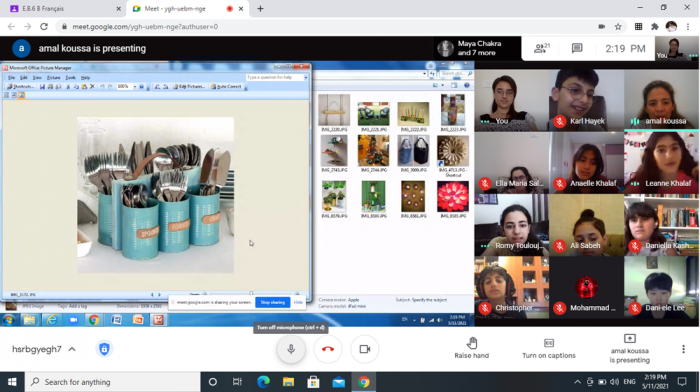The height and width of the screenshot is (392, 700).
Task: Turn off the microphone
Action: click(291, 349)
